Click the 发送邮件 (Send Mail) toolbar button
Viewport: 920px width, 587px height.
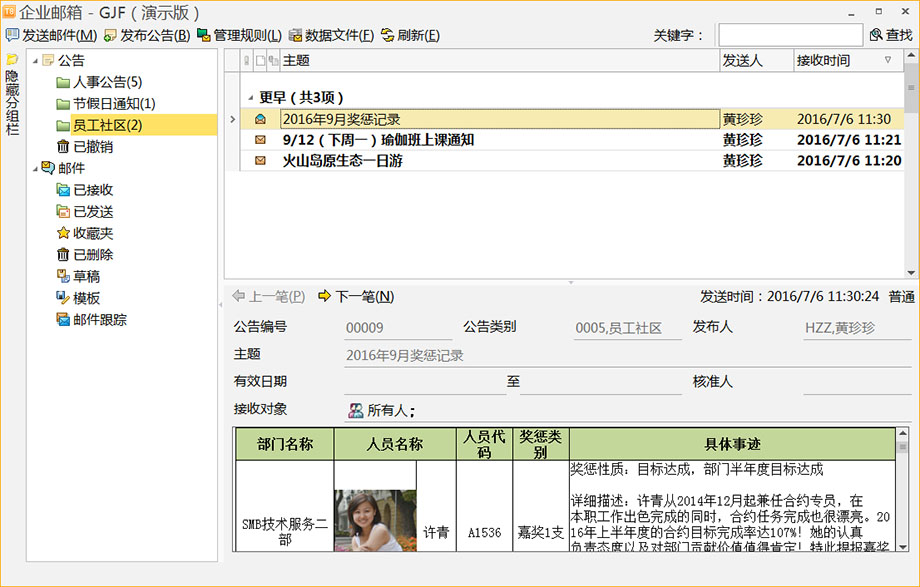tap(52, 35)
